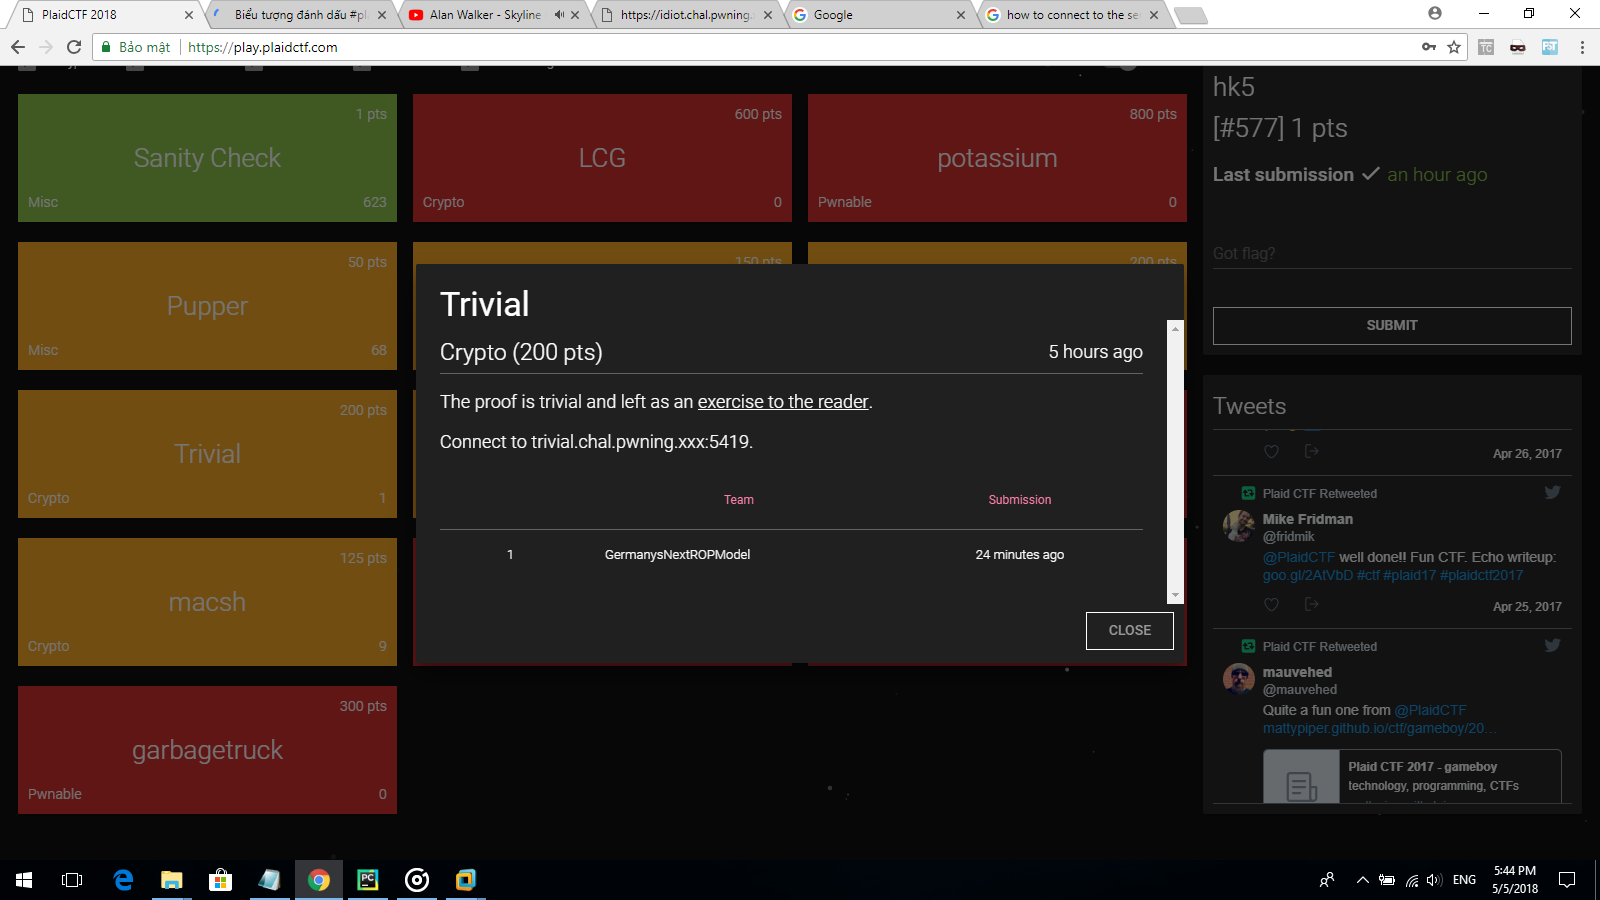
Task: Open Microsoft Edge from the taskbar
Action: (x=124, y=880)
